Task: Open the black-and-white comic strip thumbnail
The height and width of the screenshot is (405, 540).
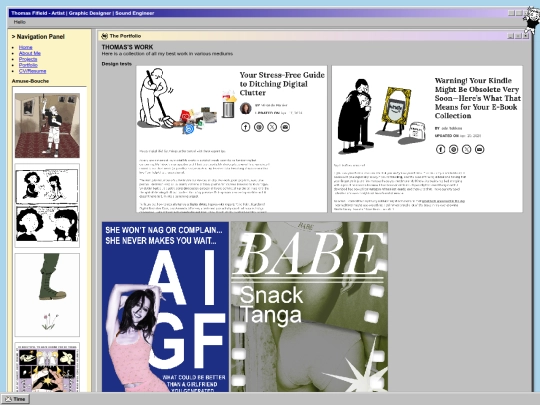Action: click(47, 206)
